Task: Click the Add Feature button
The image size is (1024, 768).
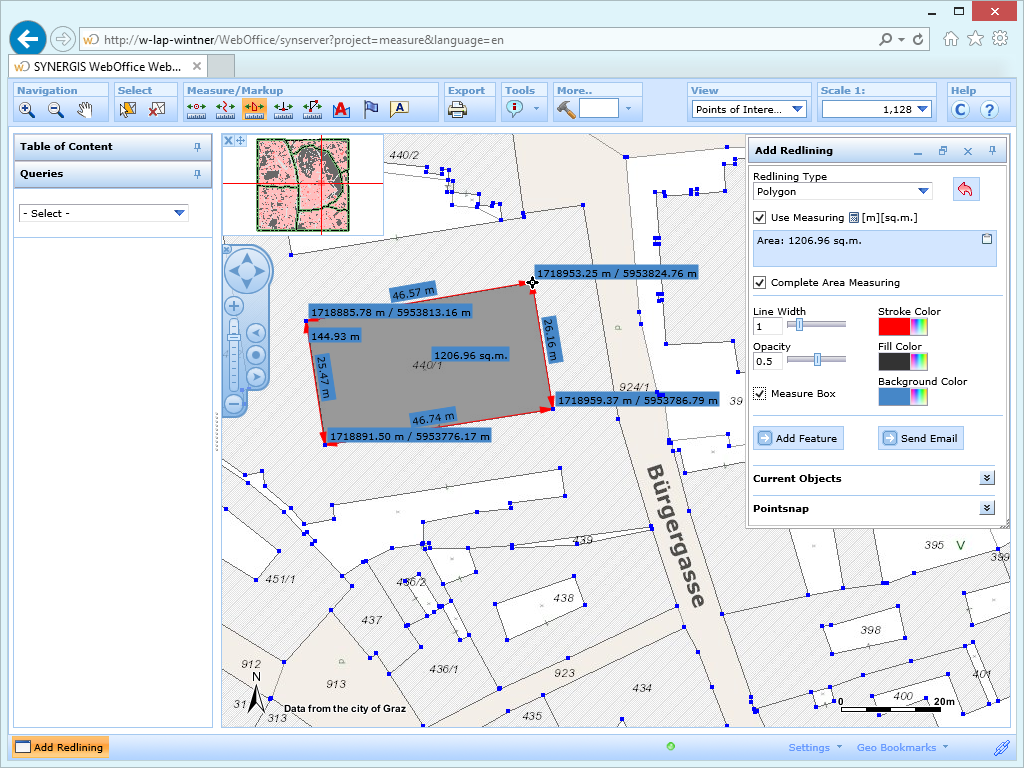Action: (x=798, y=438)
